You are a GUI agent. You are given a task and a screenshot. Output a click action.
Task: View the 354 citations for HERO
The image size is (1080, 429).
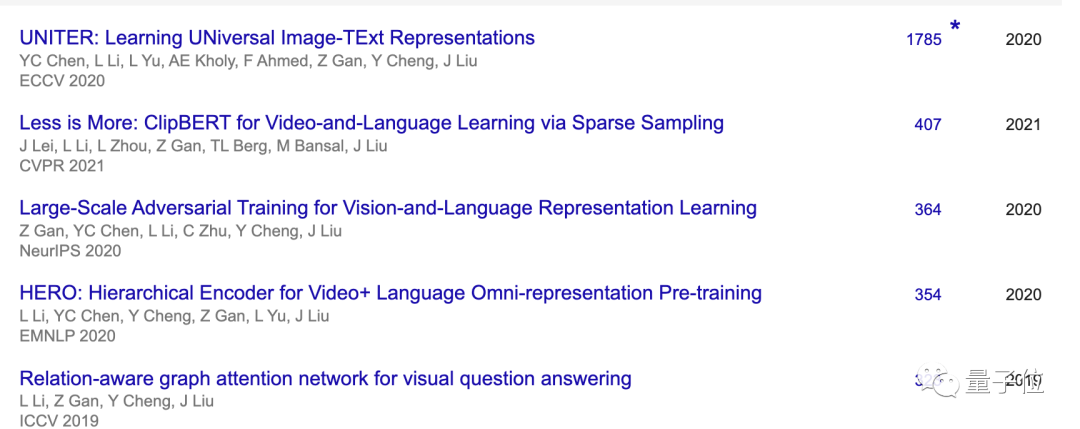(928, 295)
